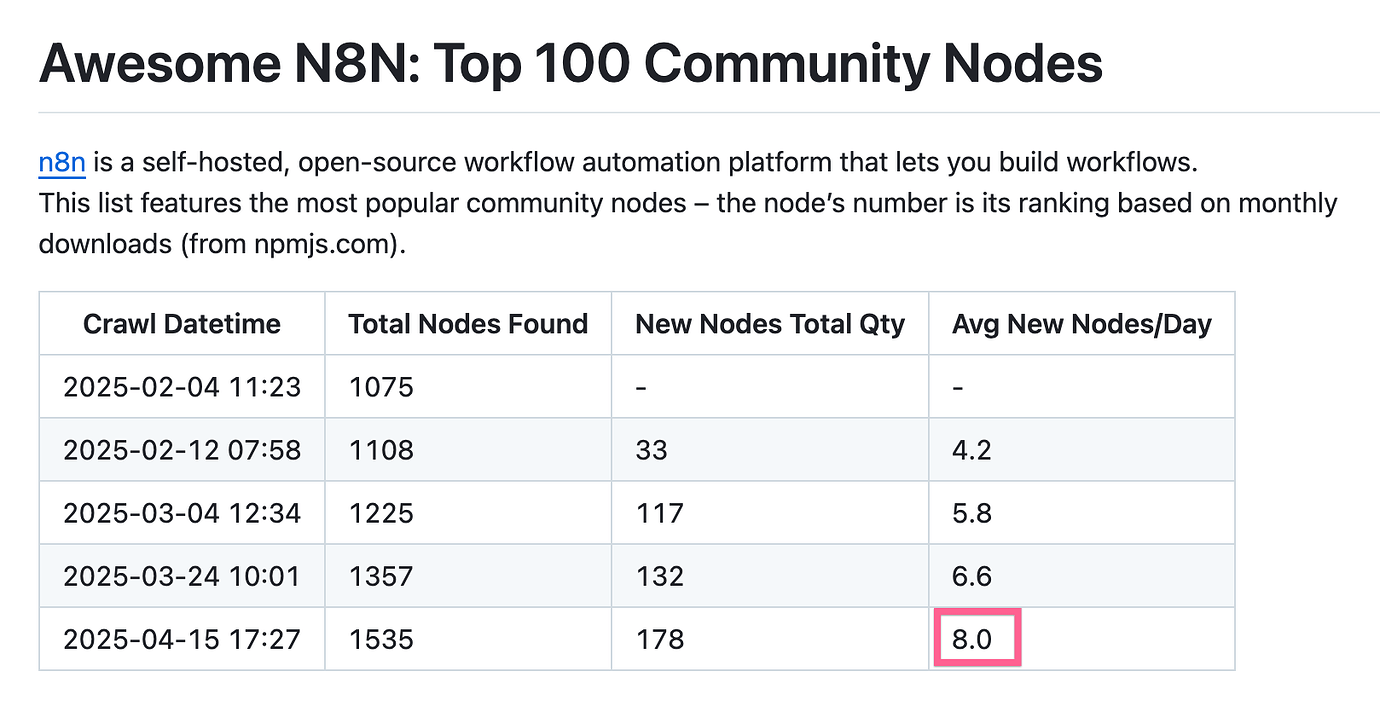Viewport: 1380px width, 706px height.
Task: Click the 1535 total nodes value
Action: (377, 638)
